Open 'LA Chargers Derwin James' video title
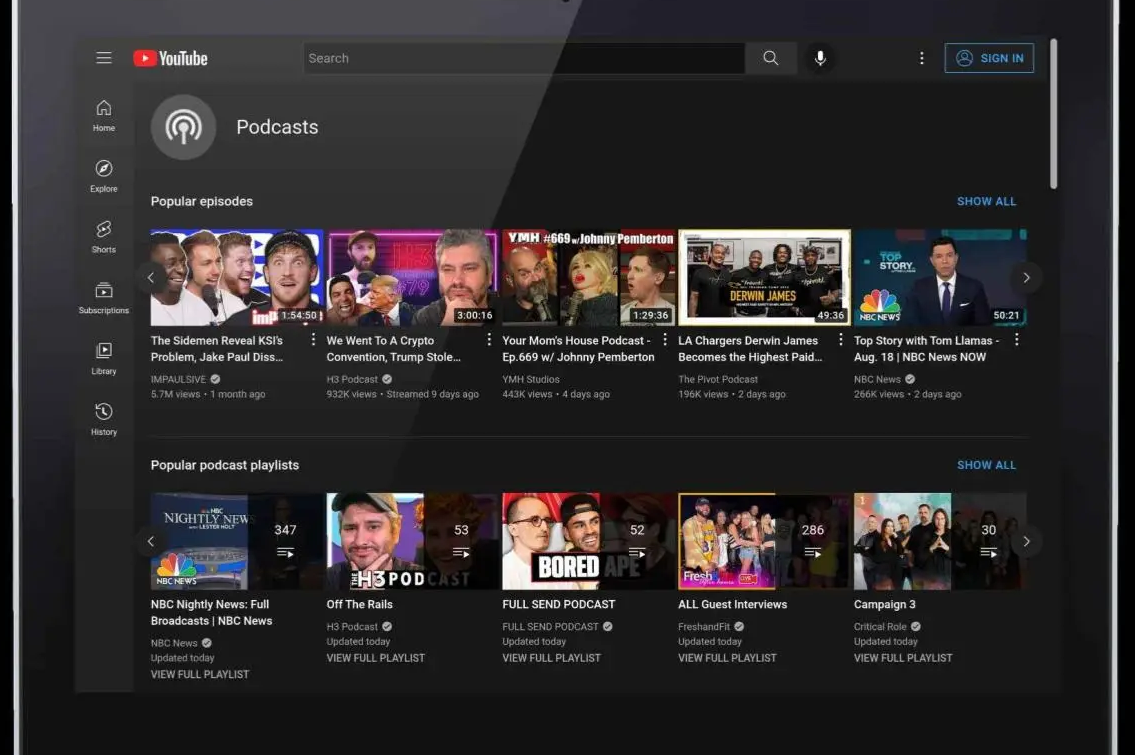The height and width of the screenshot is (755, 1135). (750, 348)
